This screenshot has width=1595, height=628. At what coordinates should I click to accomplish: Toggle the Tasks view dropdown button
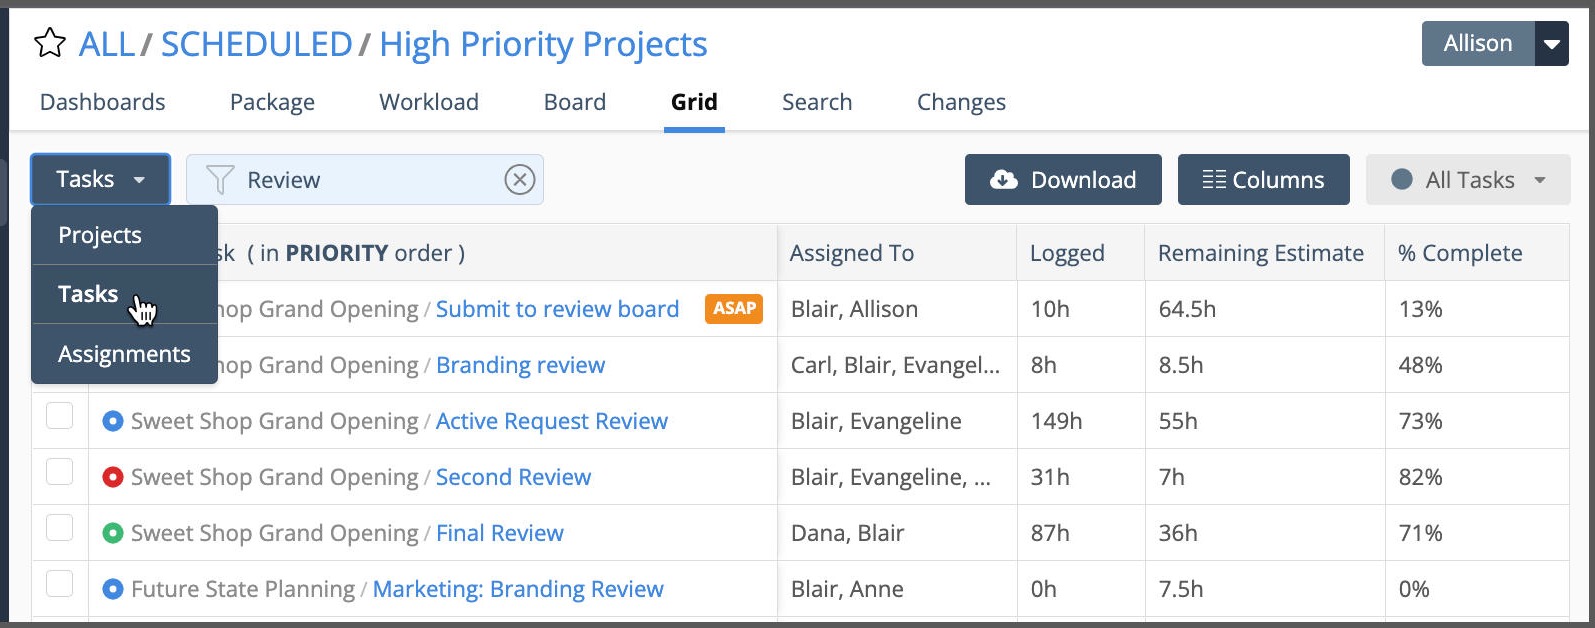point(100,180)
